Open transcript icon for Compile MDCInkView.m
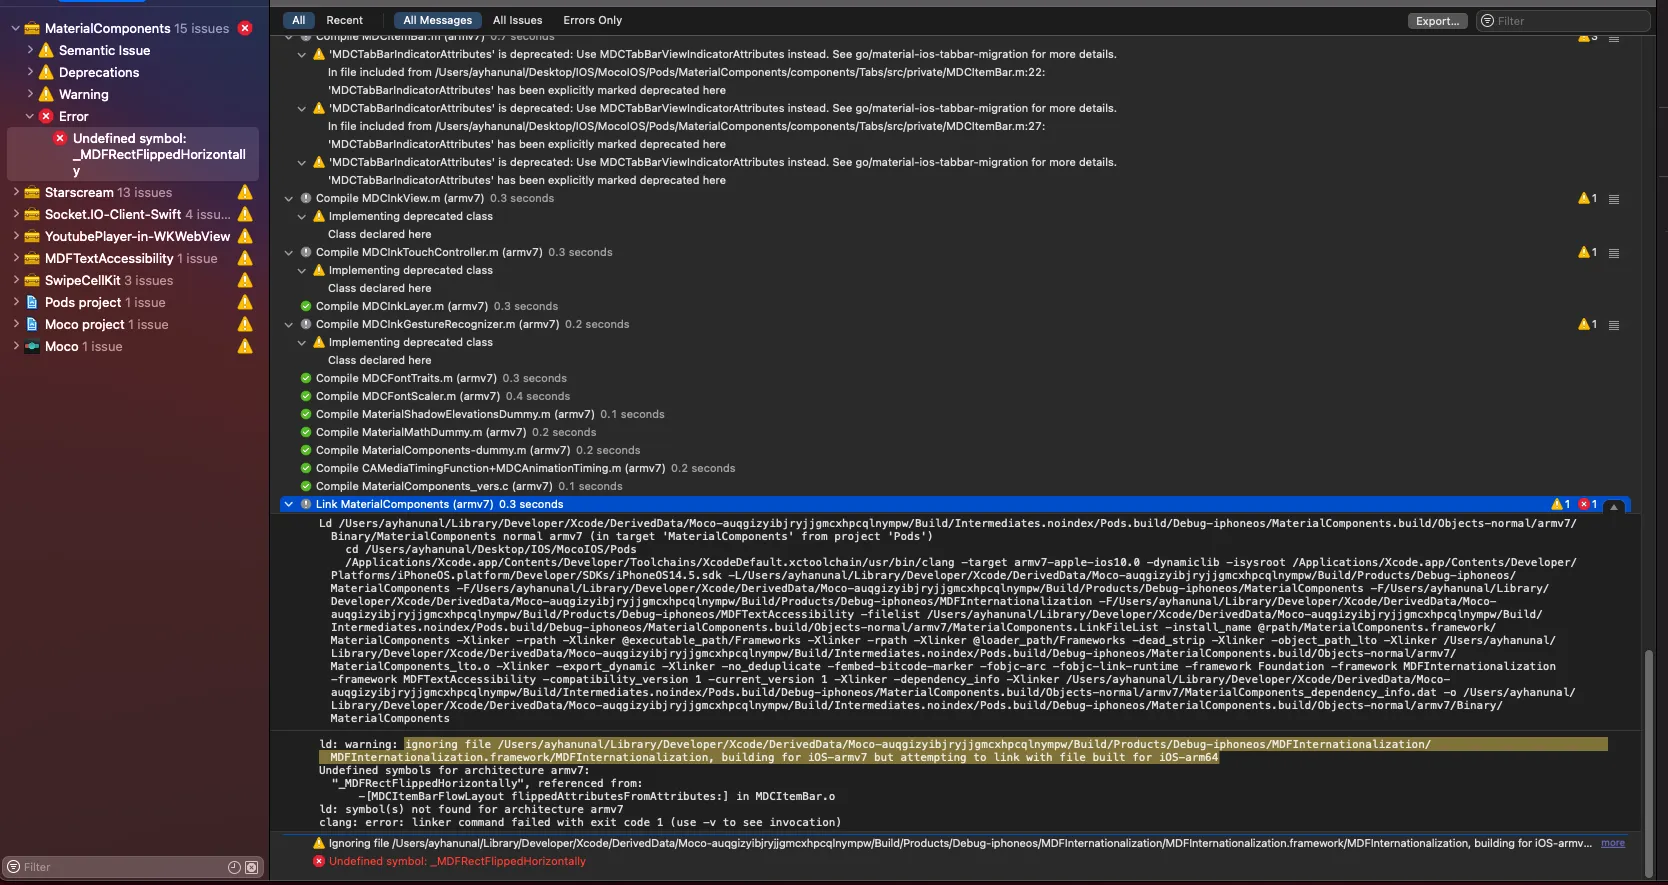 pyautogui.click(x=1613, y=199)
